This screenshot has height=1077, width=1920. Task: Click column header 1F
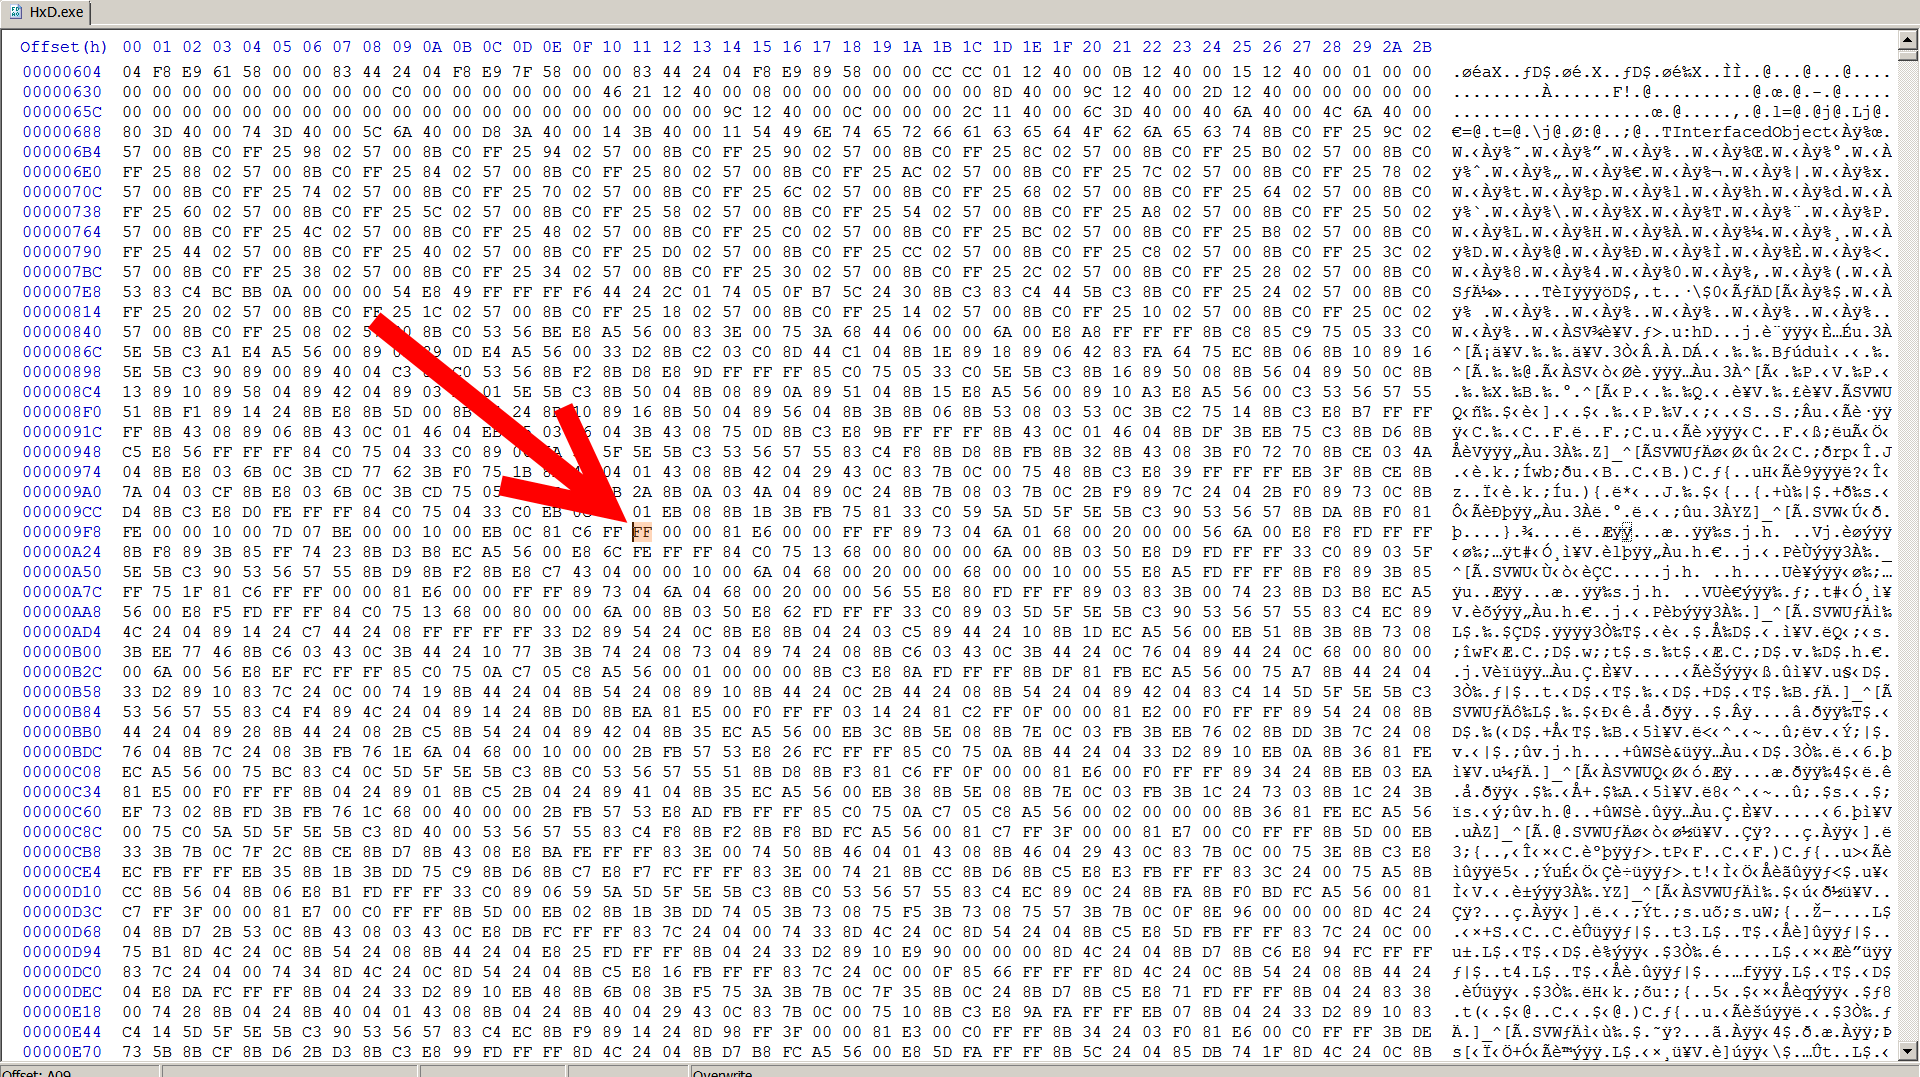pos(1062,47)
